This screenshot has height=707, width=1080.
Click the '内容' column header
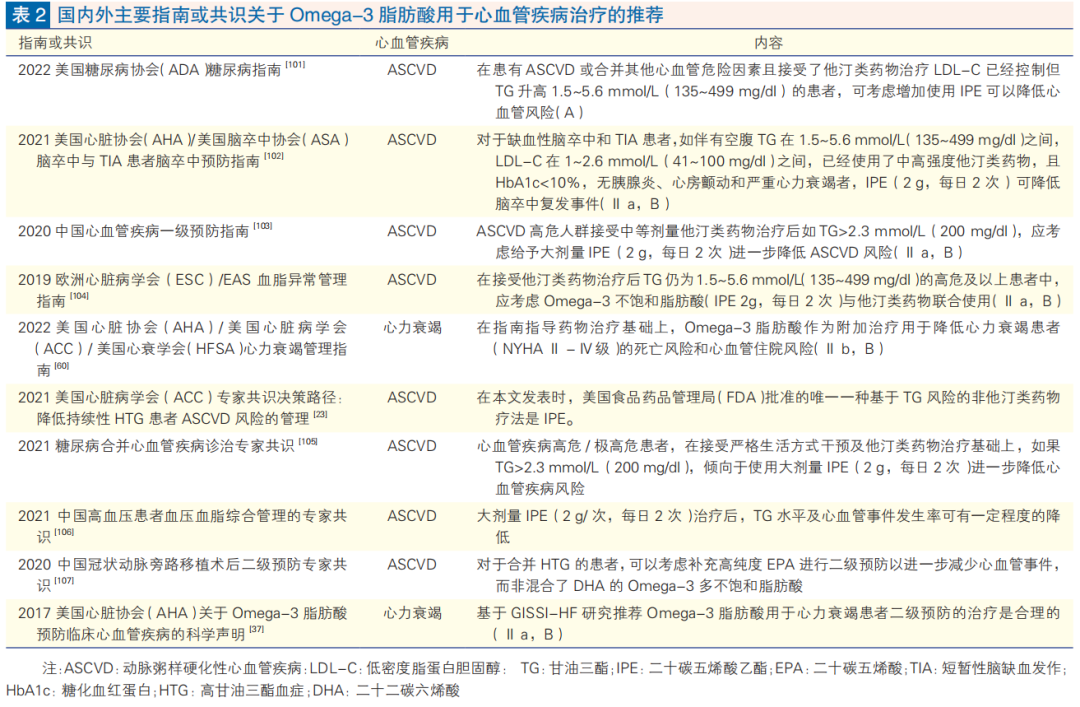[x=768, y=43]
